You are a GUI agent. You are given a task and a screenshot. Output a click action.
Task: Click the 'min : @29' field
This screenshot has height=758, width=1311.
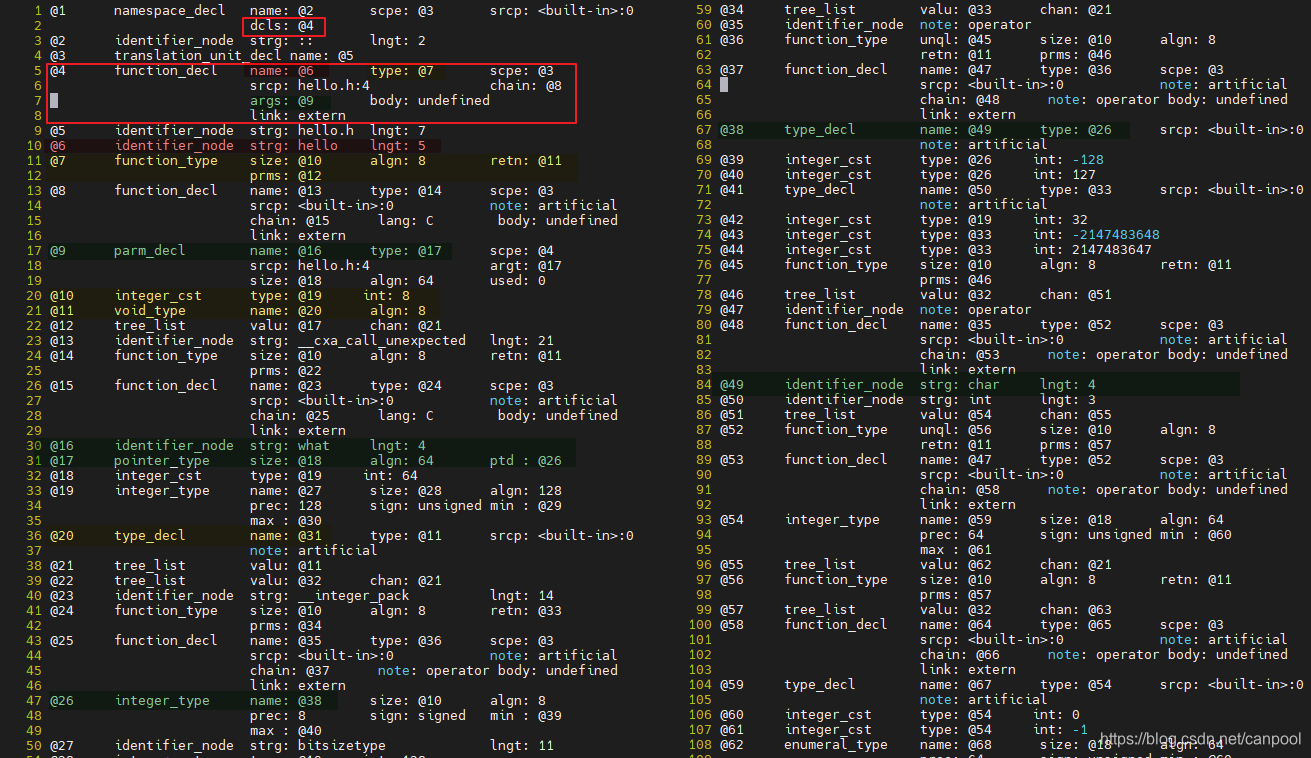pyautogui.click(x=526, y=505)
